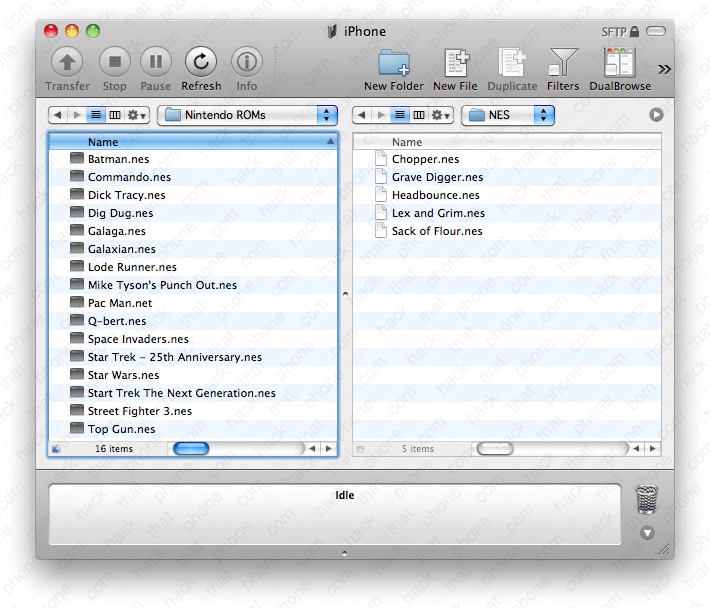Create a New File
Viewport: 710px width, 608px height.
455,64
